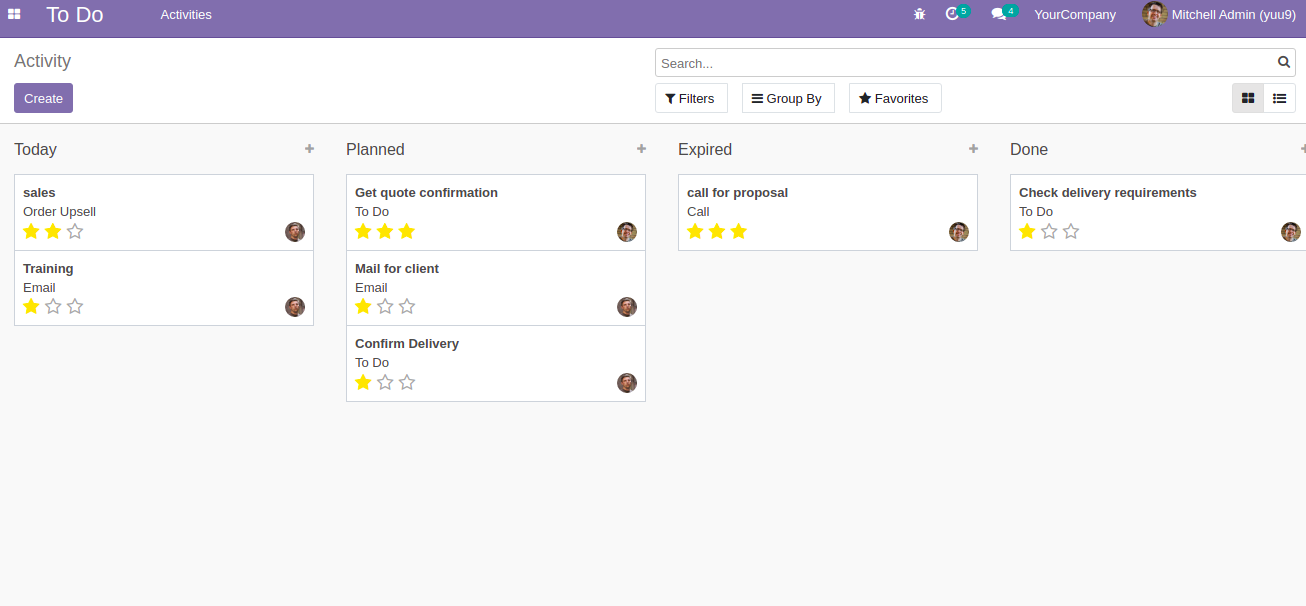
Task: Open the YourCompany company switcher
Action: coord(1075,14)
